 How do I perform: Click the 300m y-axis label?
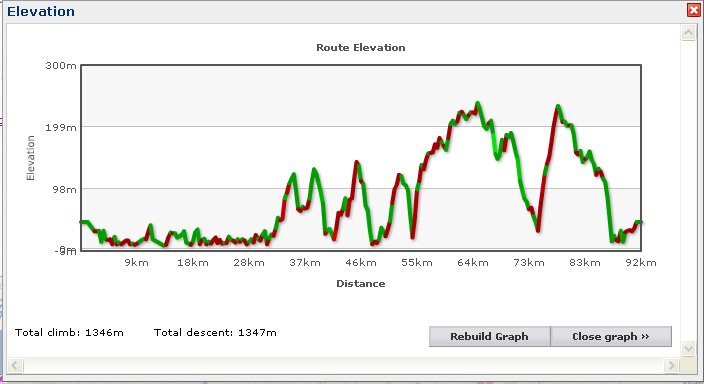61,66
